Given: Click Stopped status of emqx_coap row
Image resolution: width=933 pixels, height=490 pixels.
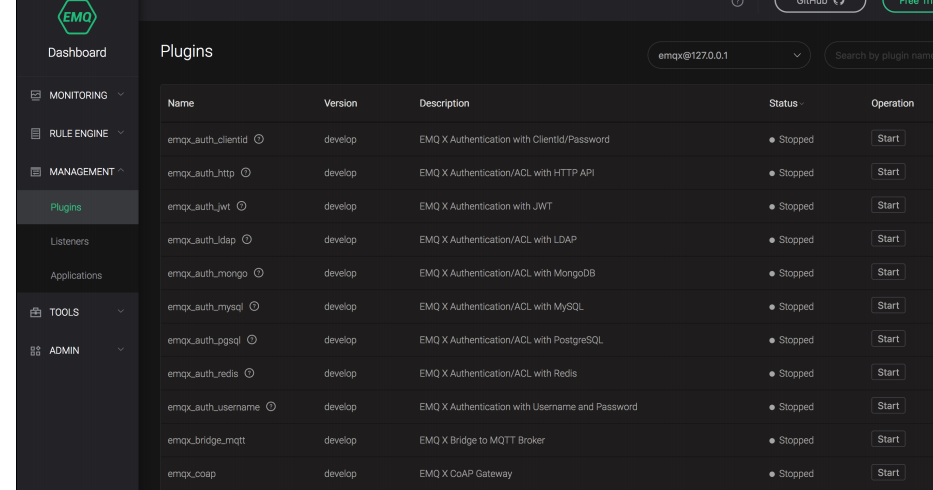Looking at the screenshot, I should click(x=791, y=473).
